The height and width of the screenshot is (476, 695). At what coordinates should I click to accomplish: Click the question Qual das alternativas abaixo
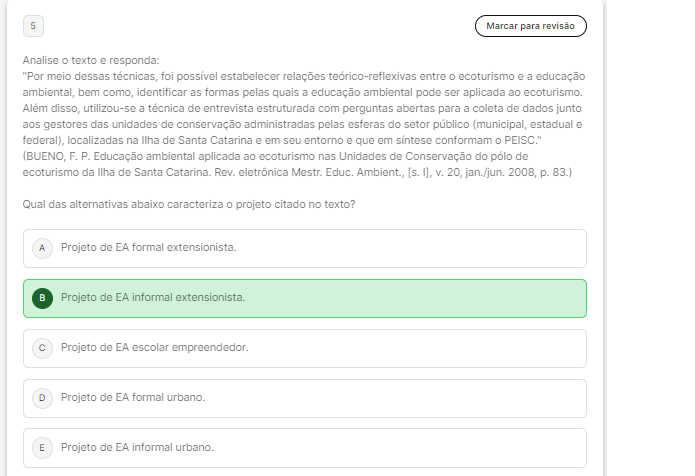pyautogui.click(x=188, y=204)
